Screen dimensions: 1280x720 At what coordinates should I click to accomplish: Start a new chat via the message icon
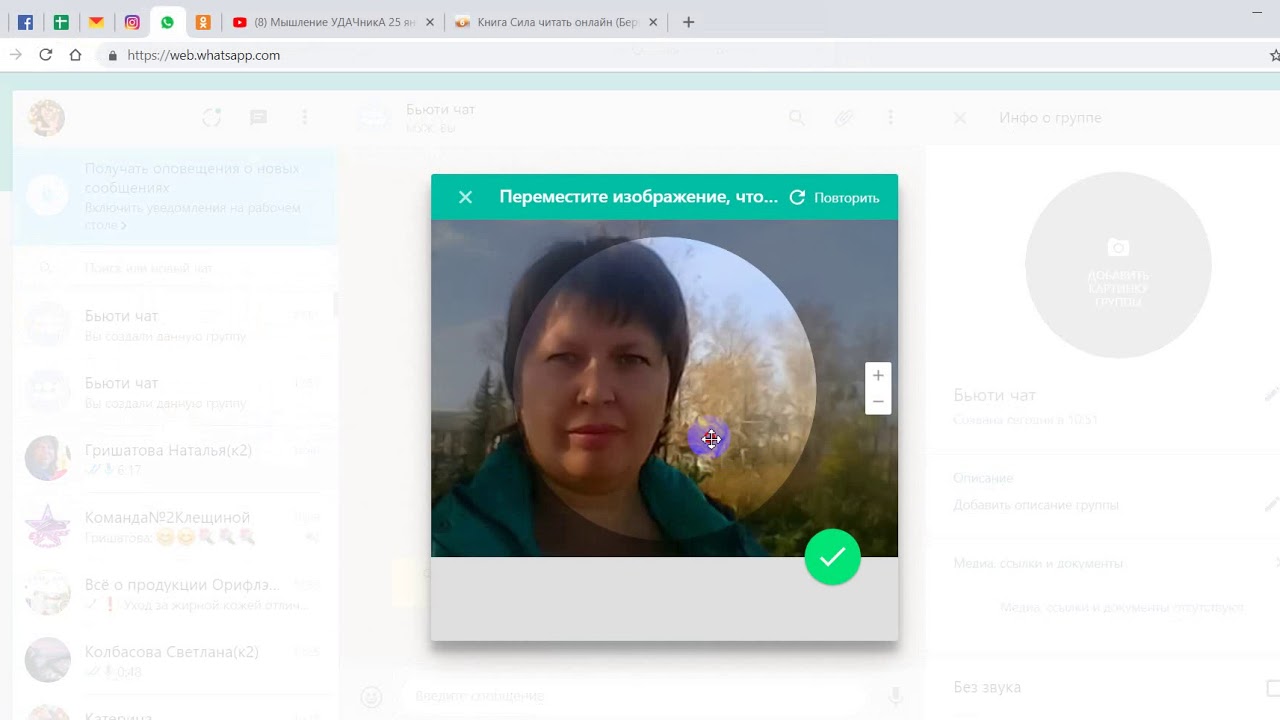(x=258, y=118)
